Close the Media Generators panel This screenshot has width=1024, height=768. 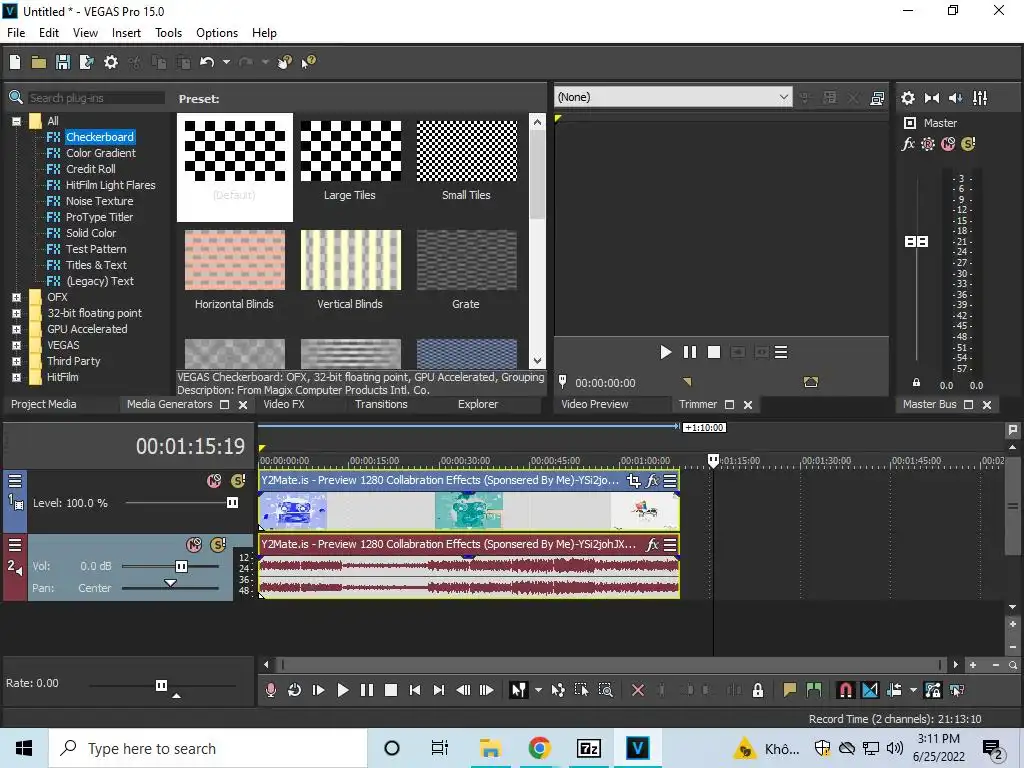coord(243,405)
